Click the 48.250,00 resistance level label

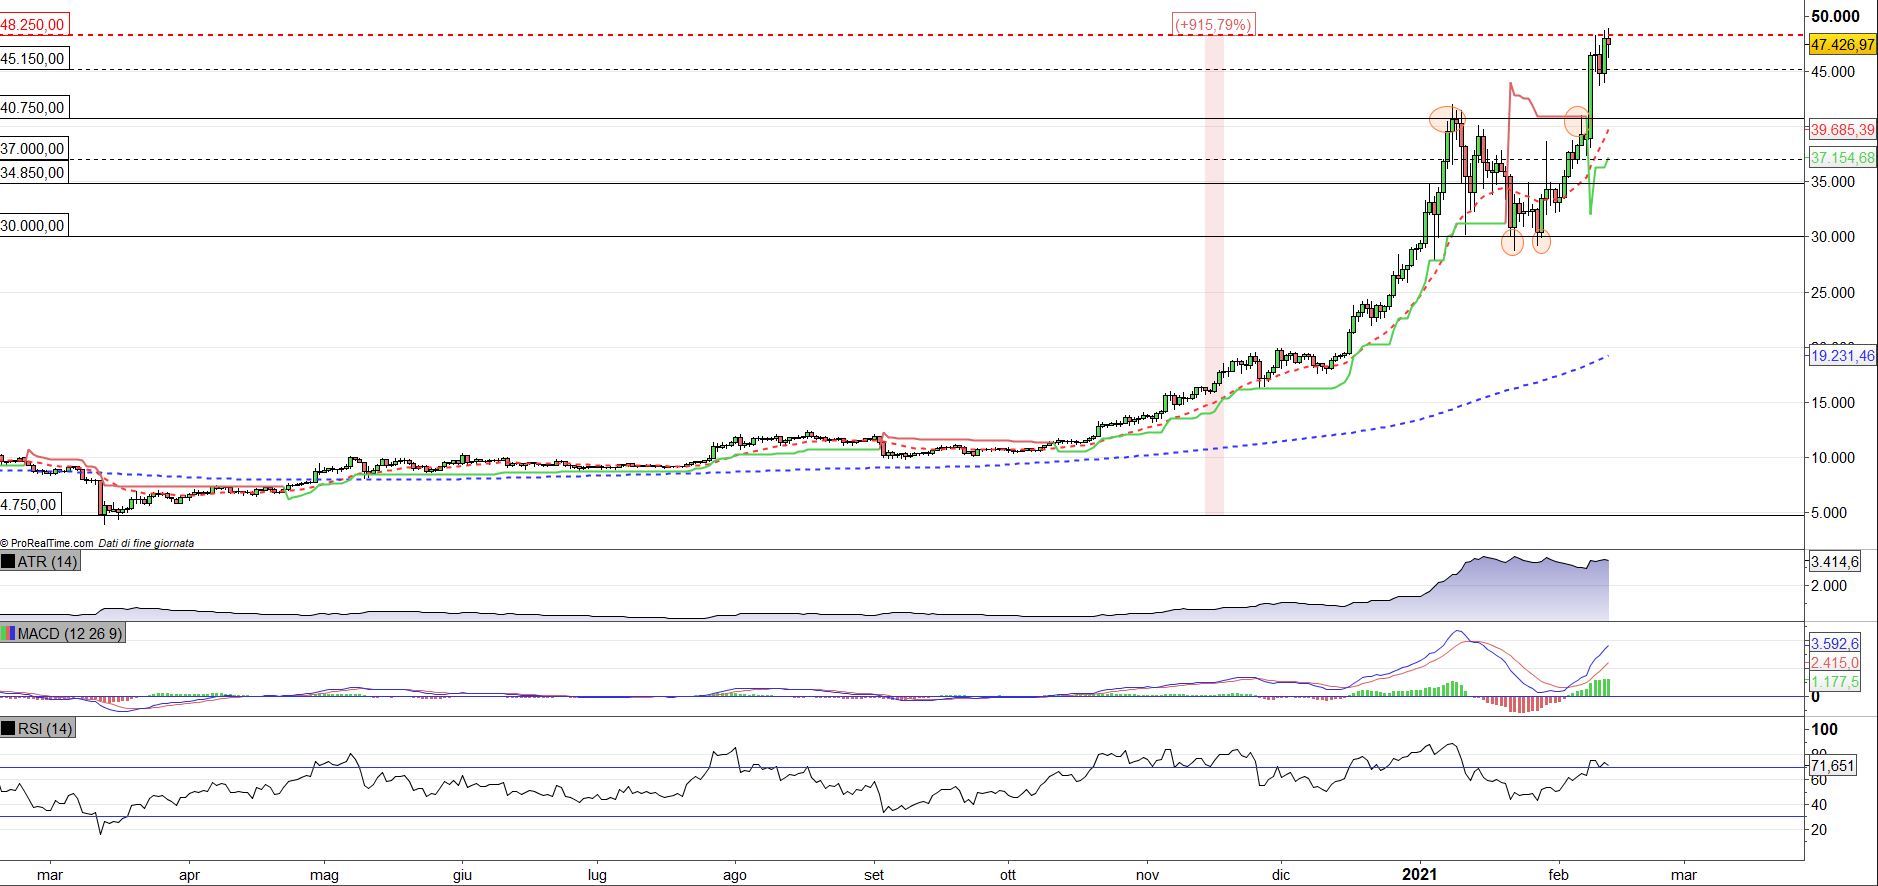(33, 24)
